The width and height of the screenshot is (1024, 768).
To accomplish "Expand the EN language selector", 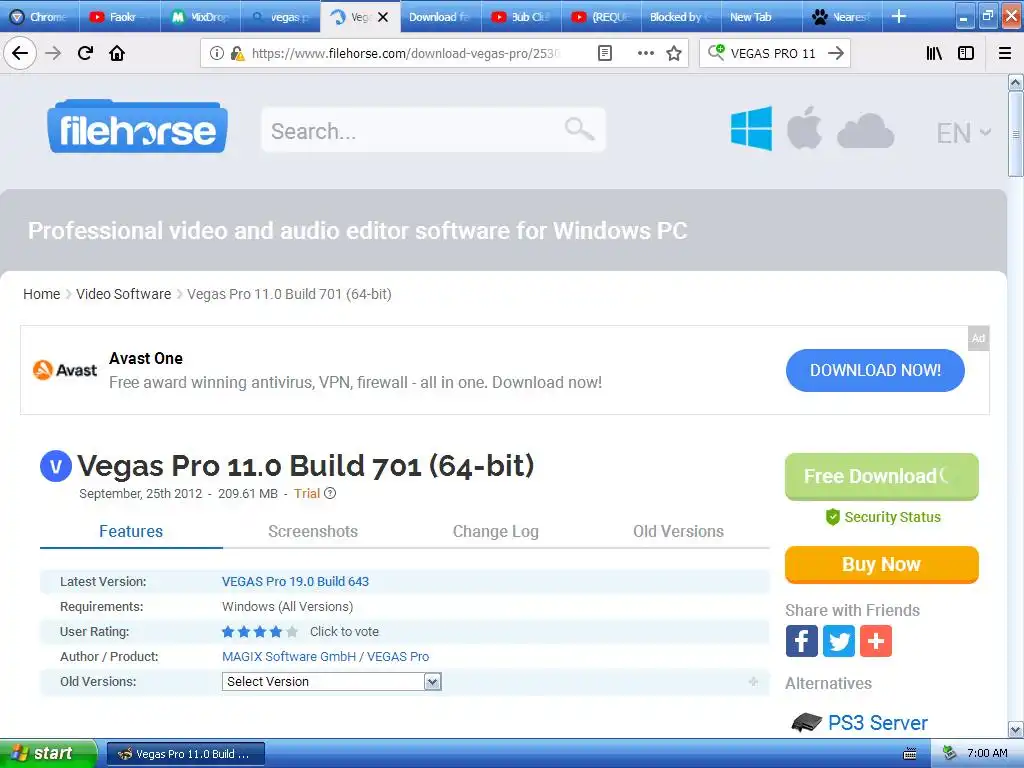I will pos(964,133).
